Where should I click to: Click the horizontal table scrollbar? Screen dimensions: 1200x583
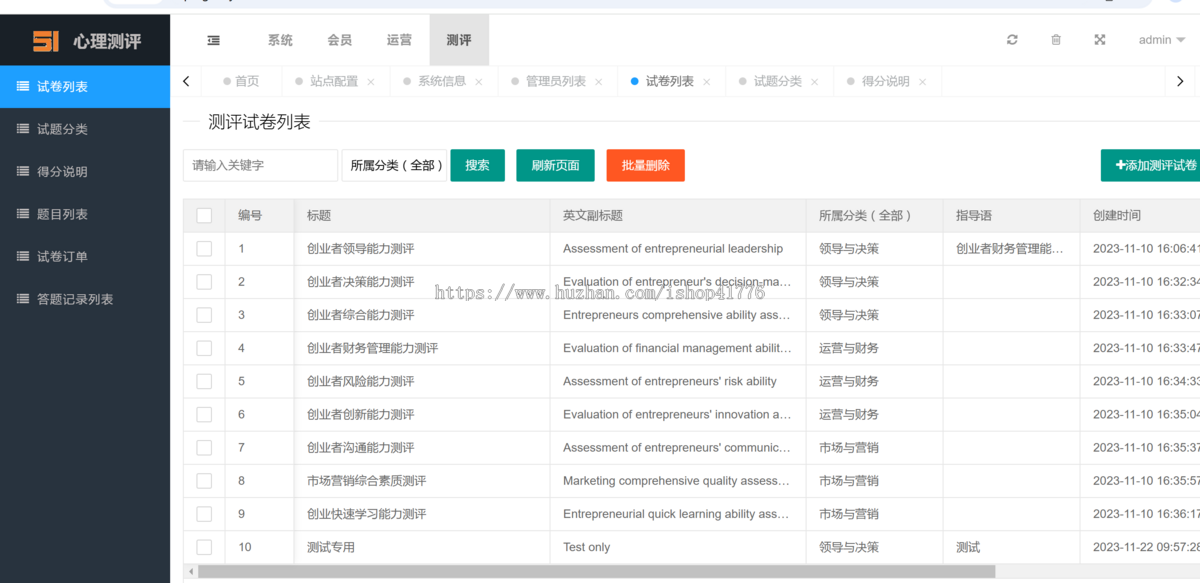click(x=596, y=571)
